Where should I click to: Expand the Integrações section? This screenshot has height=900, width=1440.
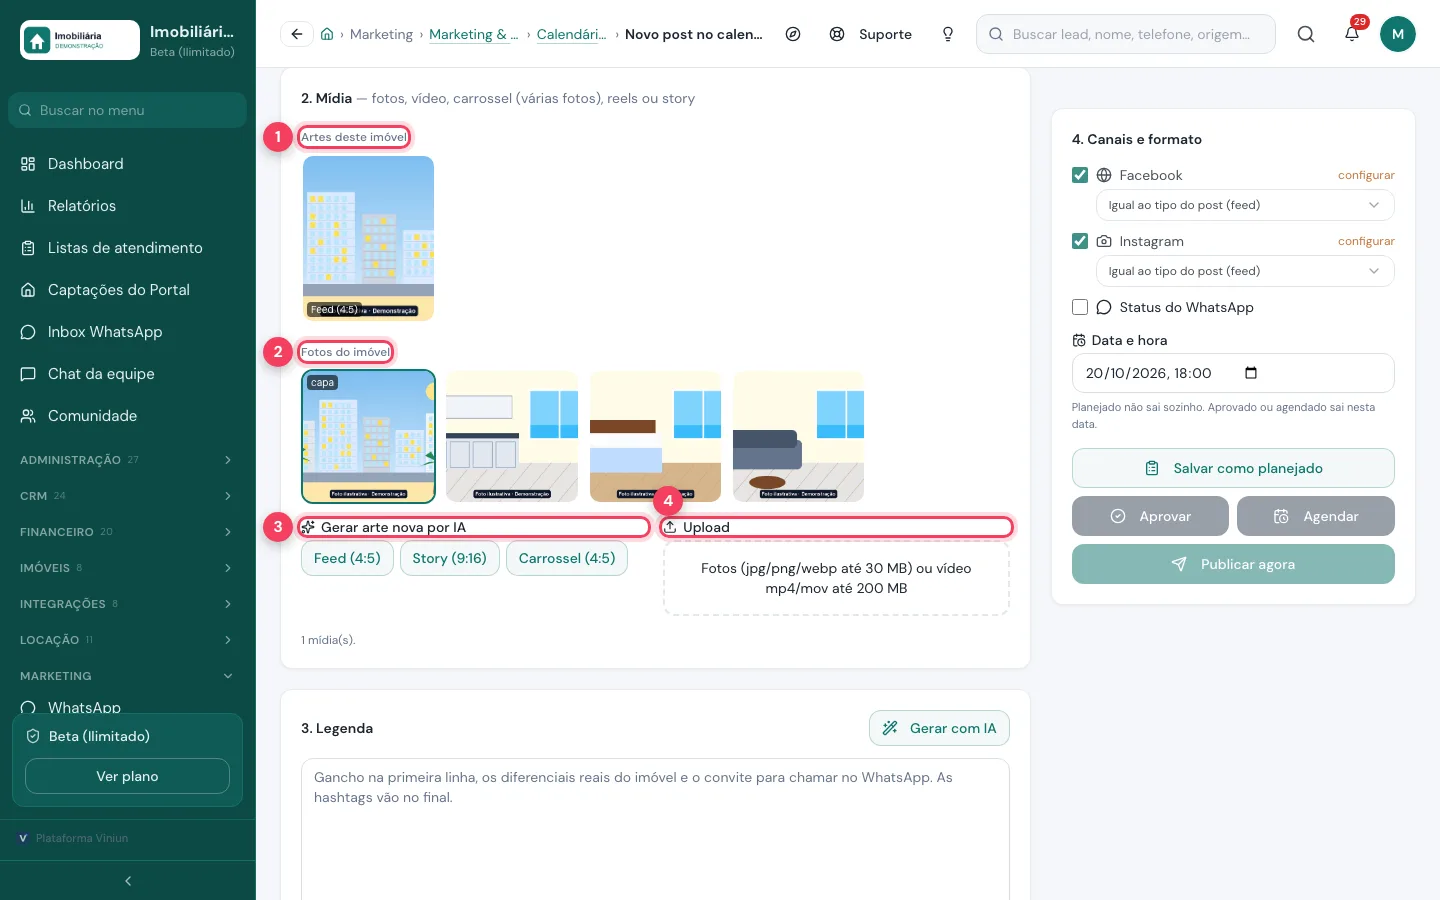(x=128, y=604)
